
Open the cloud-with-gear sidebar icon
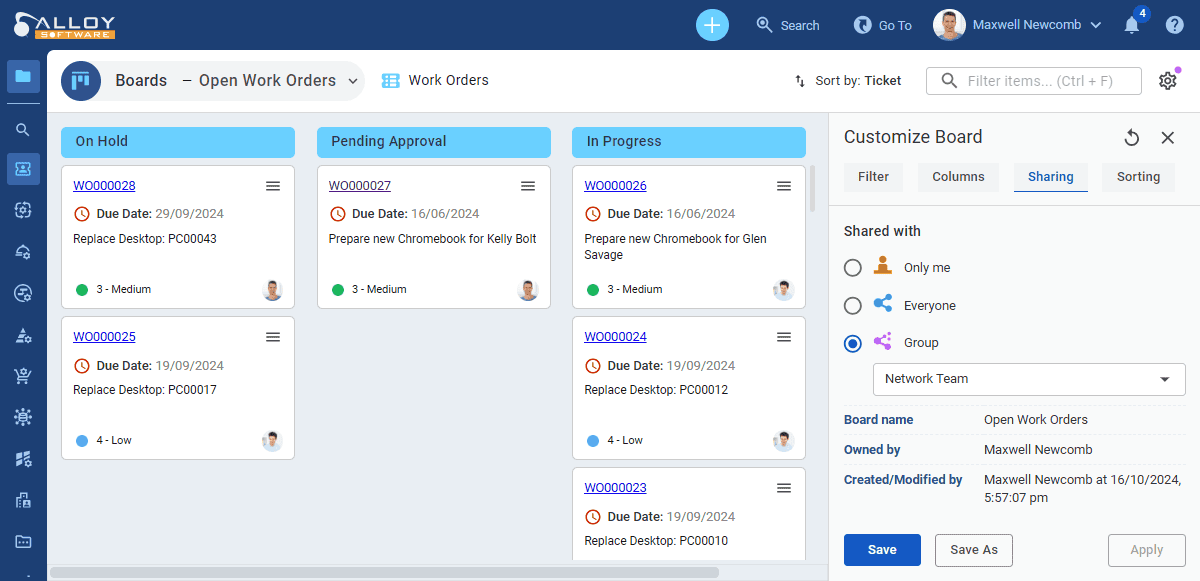click(23, 251)
